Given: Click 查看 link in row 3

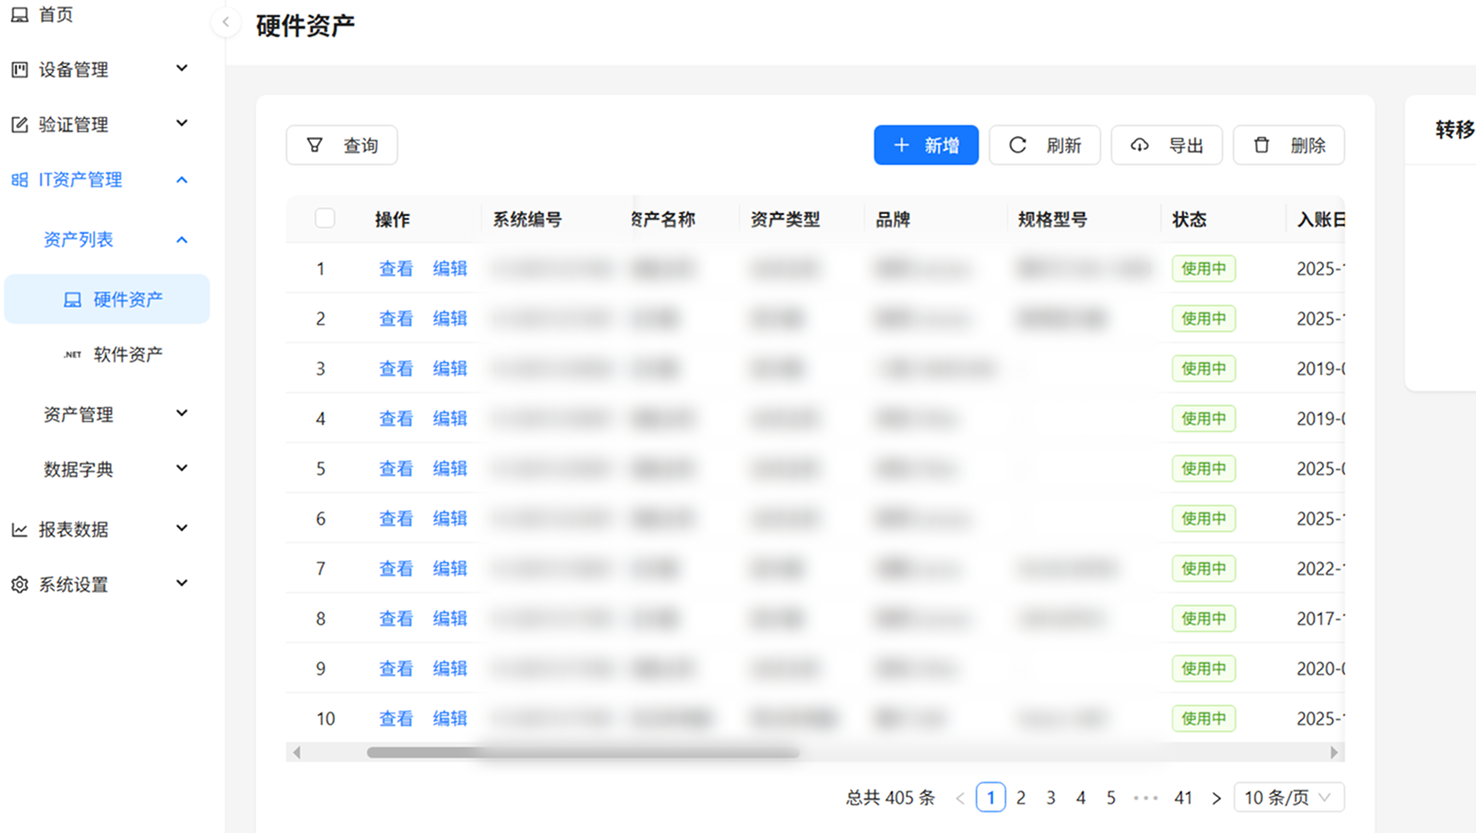Looking at the screenshot, I should (396, 369).
